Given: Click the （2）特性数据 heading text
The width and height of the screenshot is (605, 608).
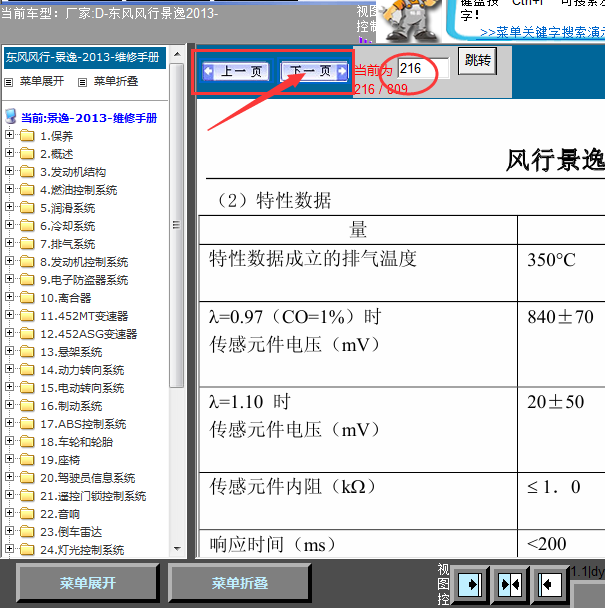Looking at the screenshot, I should coord(273,200).
